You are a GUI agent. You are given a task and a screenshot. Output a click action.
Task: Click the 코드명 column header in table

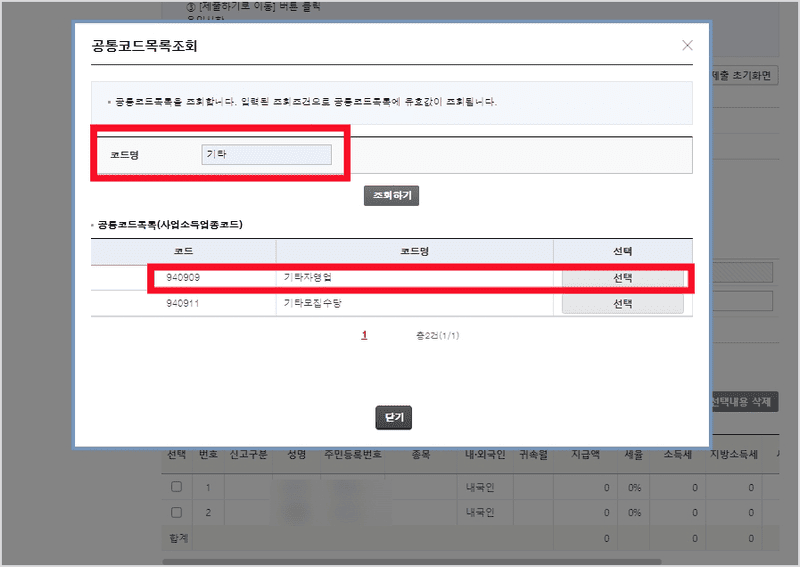pyautogui.click(x=414, y=251)
